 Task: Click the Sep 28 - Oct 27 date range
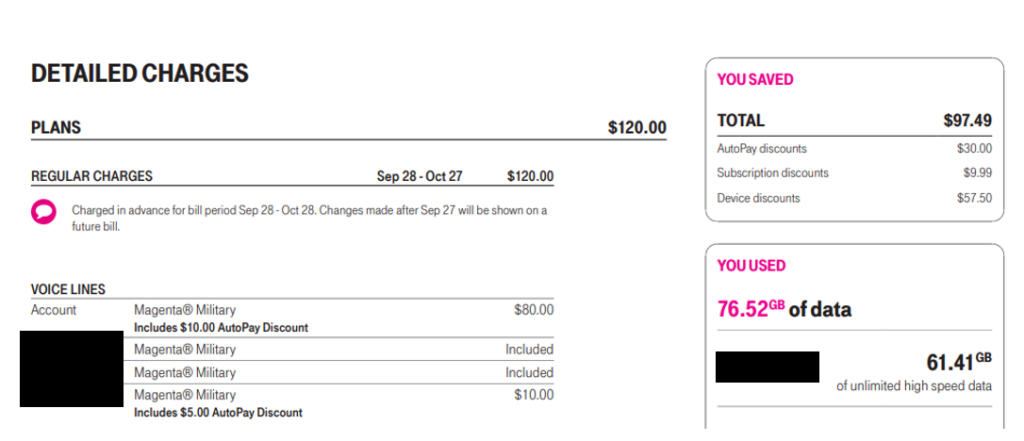[419, 176]
